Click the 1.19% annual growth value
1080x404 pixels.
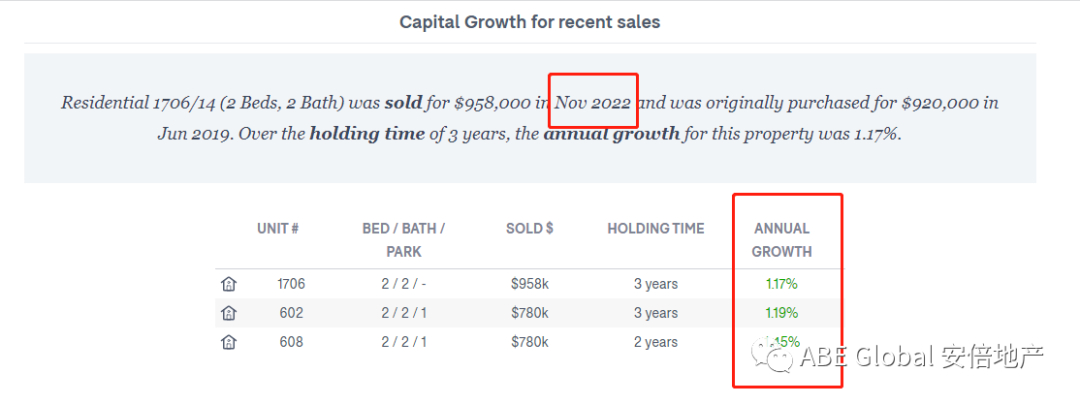(781, 313)
